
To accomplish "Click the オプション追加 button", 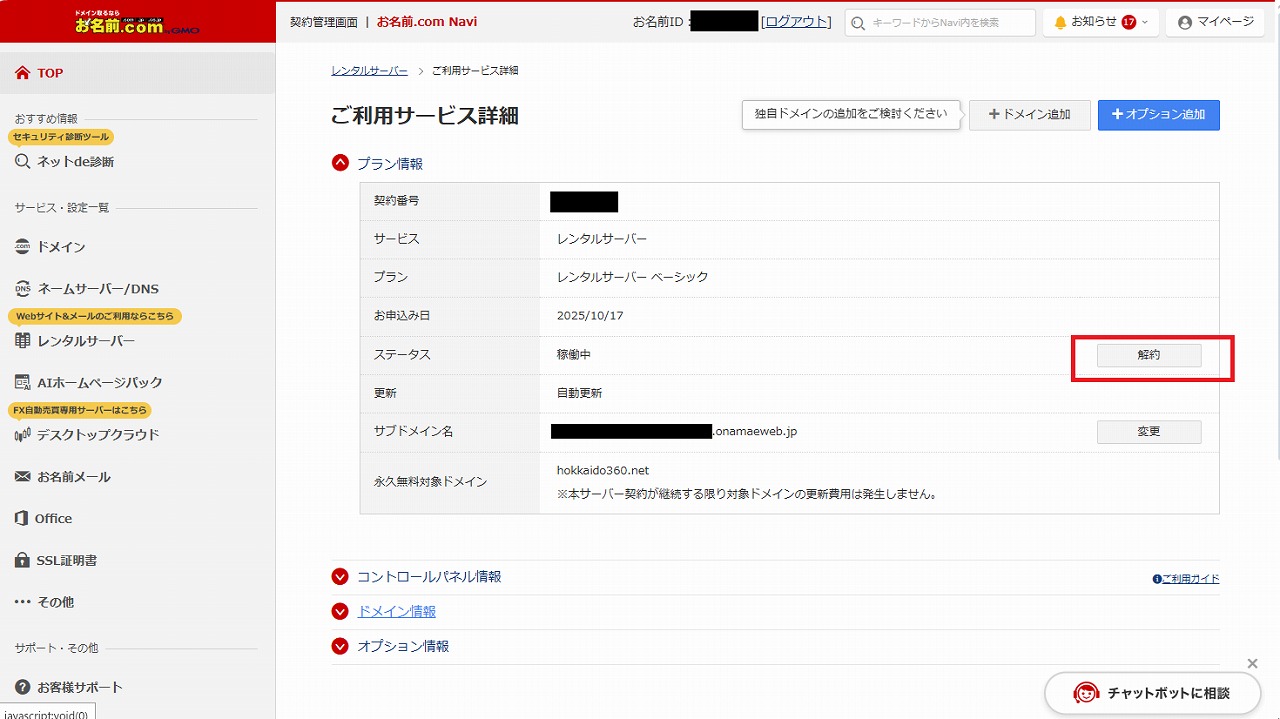I will point(1158,115).
